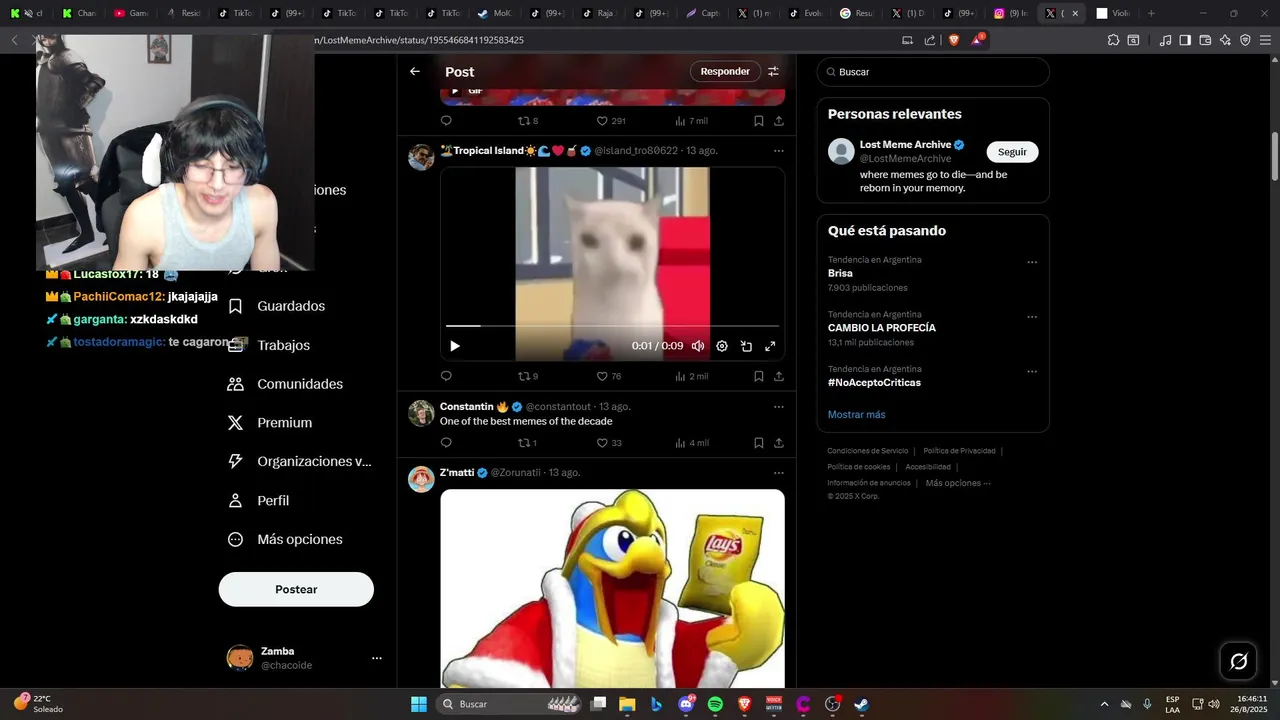Follow Lost Meme Archive with Seguir
The width and height of the screenshot is (1280, 720).
click(1012, 152)
